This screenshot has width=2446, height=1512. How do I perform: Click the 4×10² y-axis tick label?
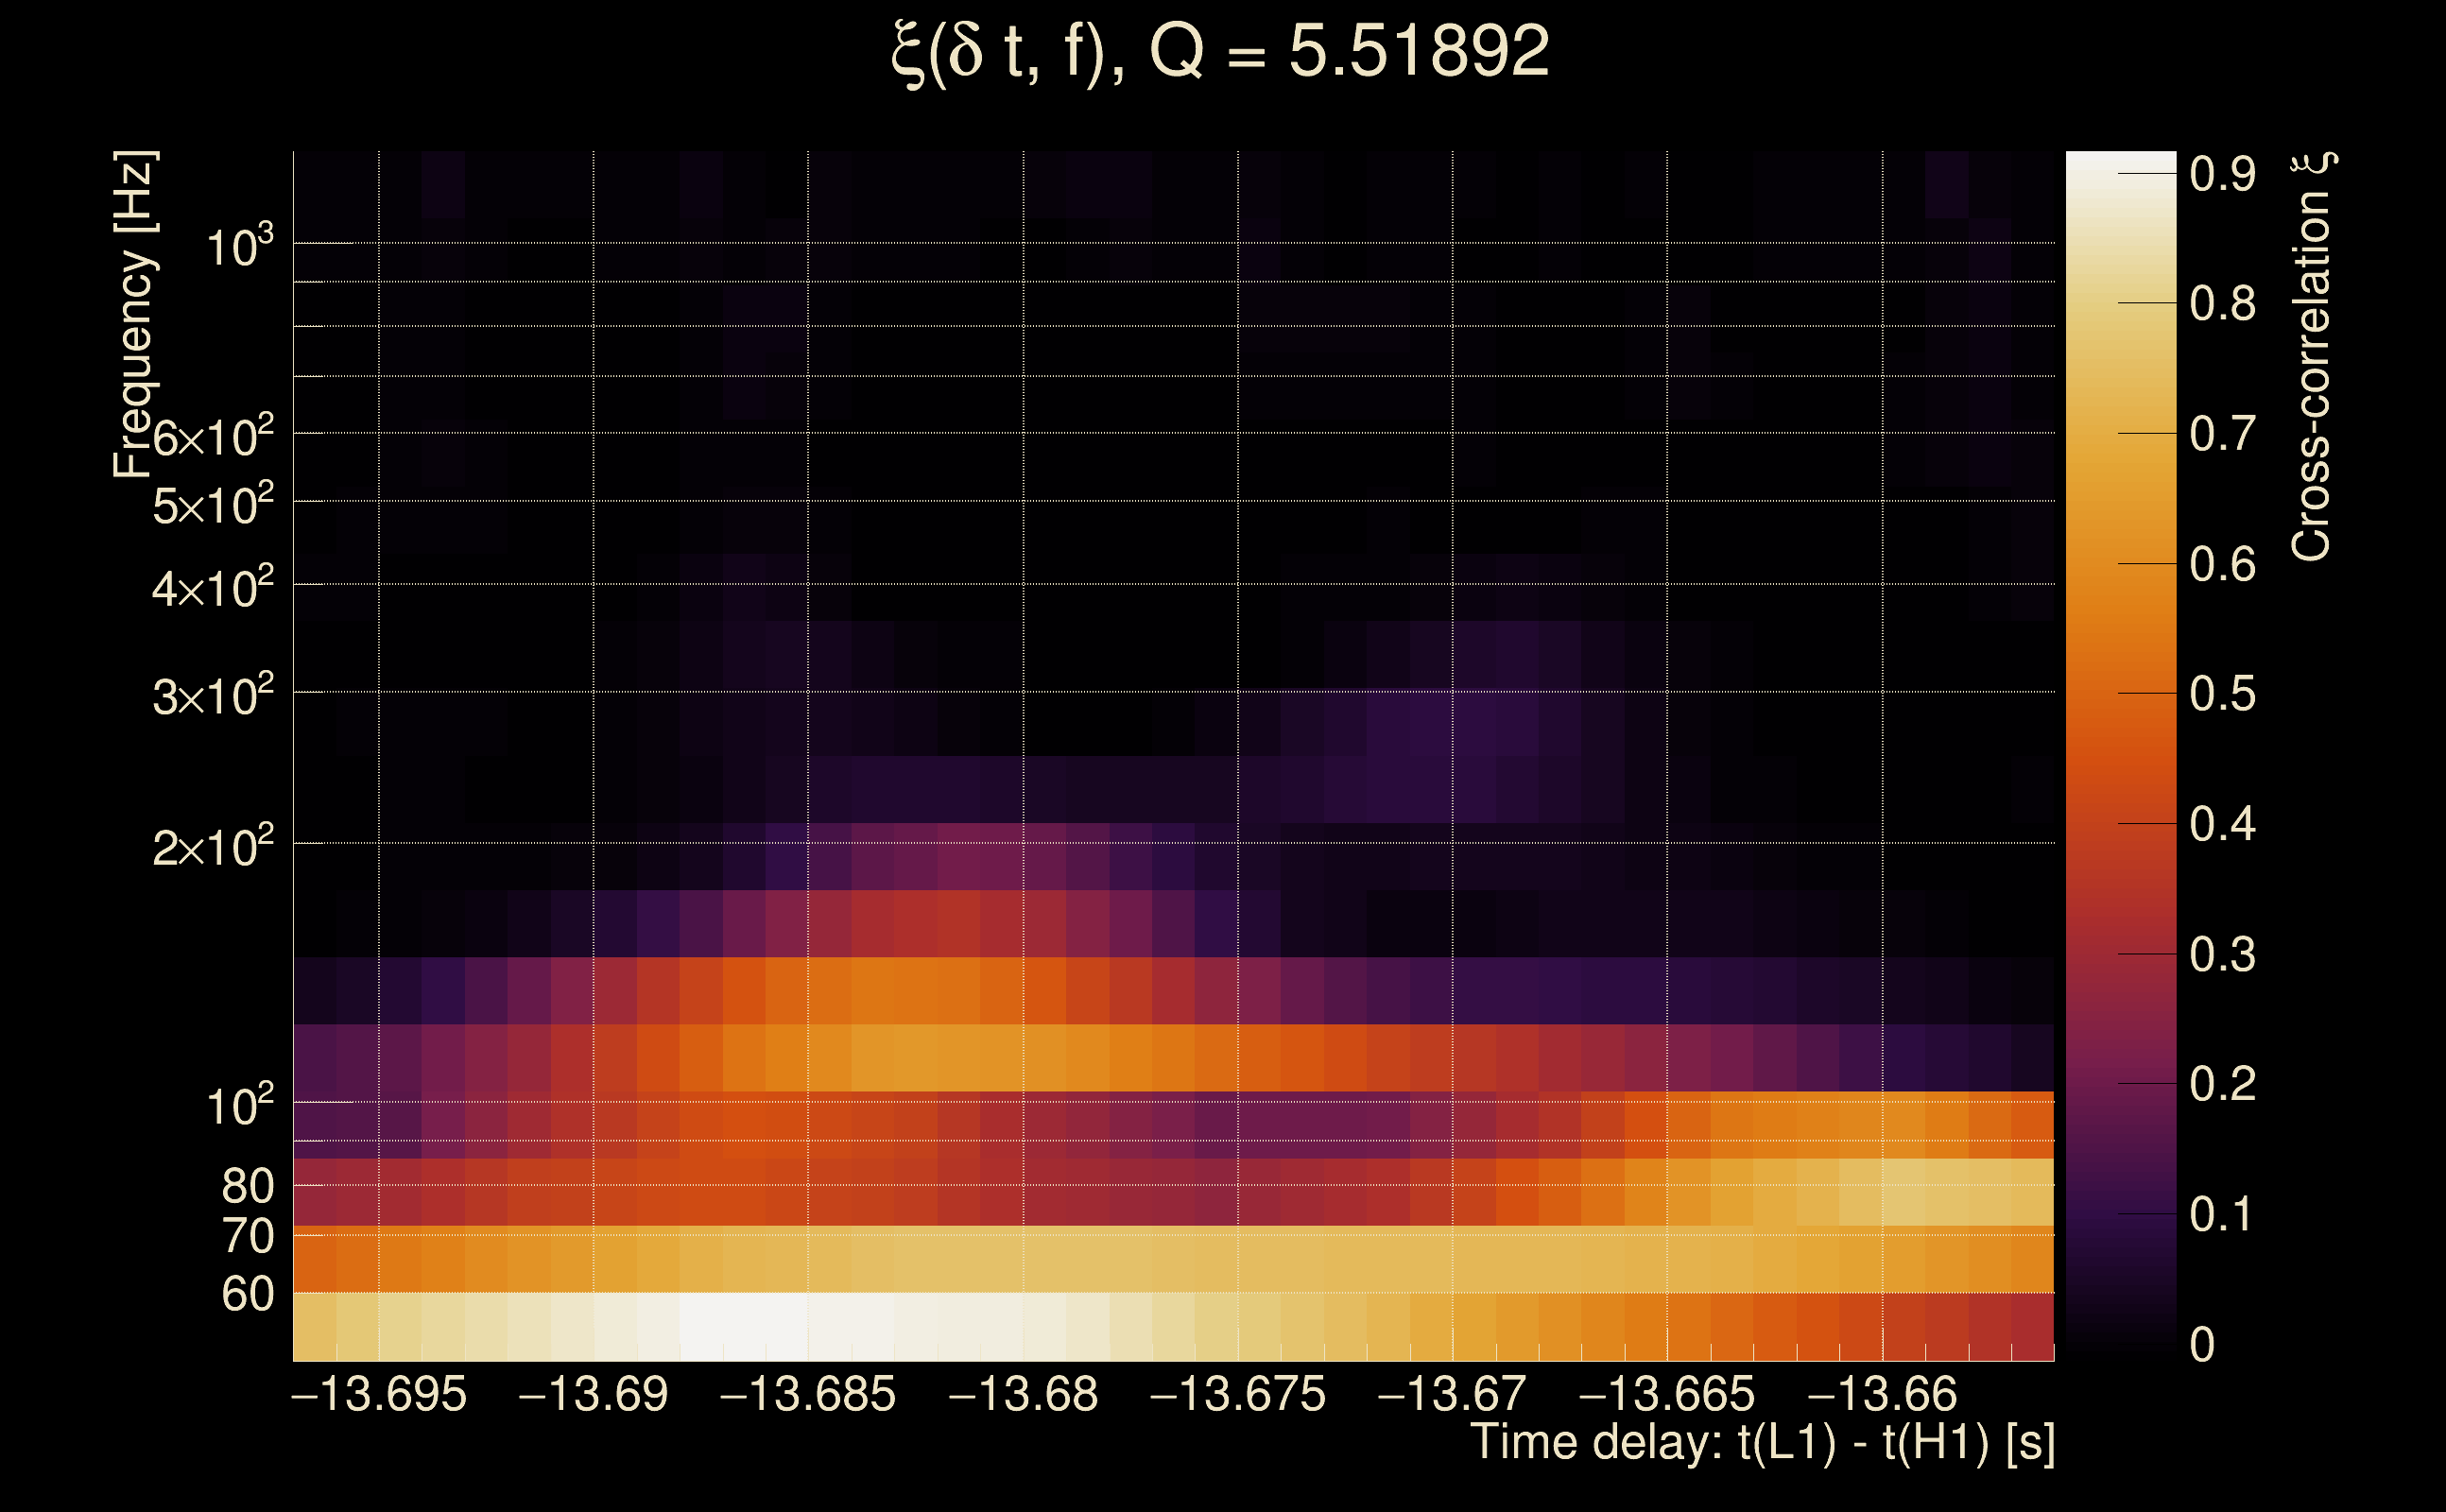click(x=212, y=588)
